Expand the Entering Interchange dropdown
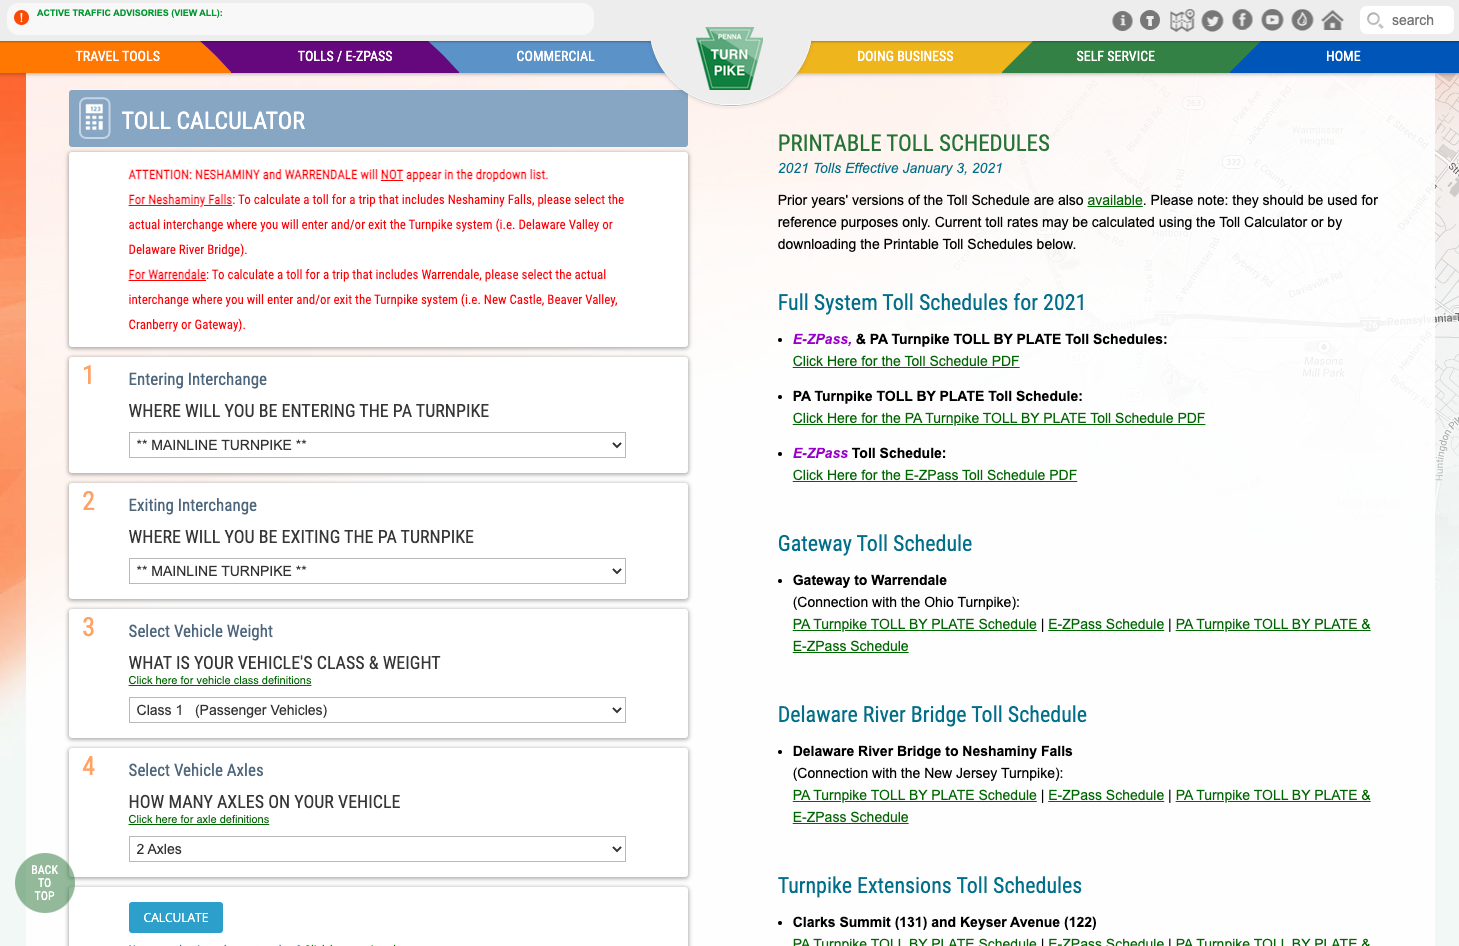The height and width of the screenshot is (946, 1459). point(377,445)
